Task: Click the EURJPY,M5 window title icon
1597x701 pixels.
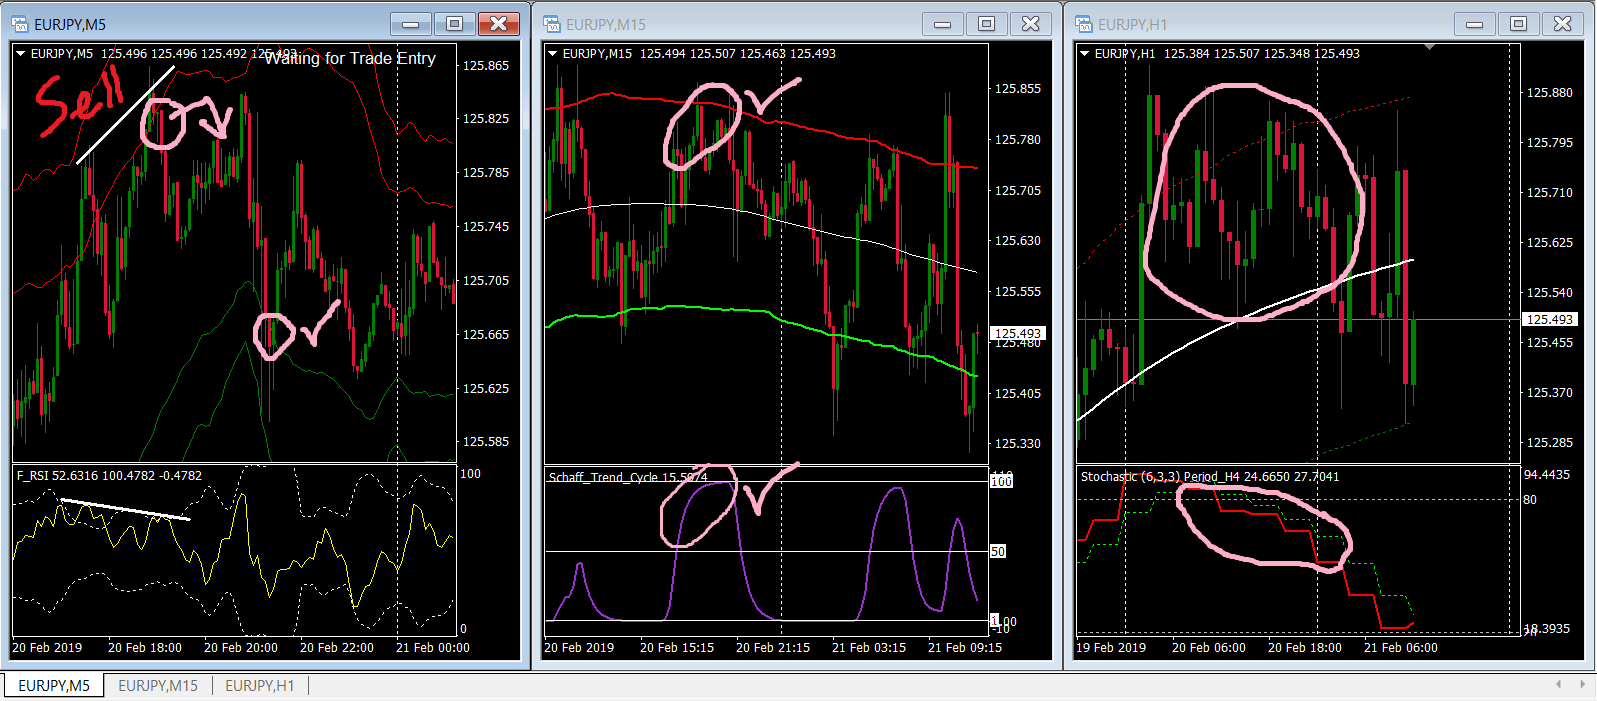Action: point(19,24)
